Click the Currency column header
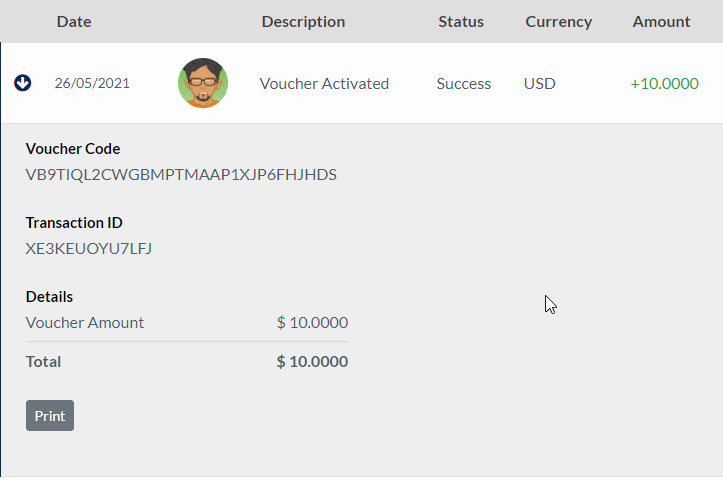Viewport: 723px width, 480px height. pyautogui.click(x=559, y=21)
